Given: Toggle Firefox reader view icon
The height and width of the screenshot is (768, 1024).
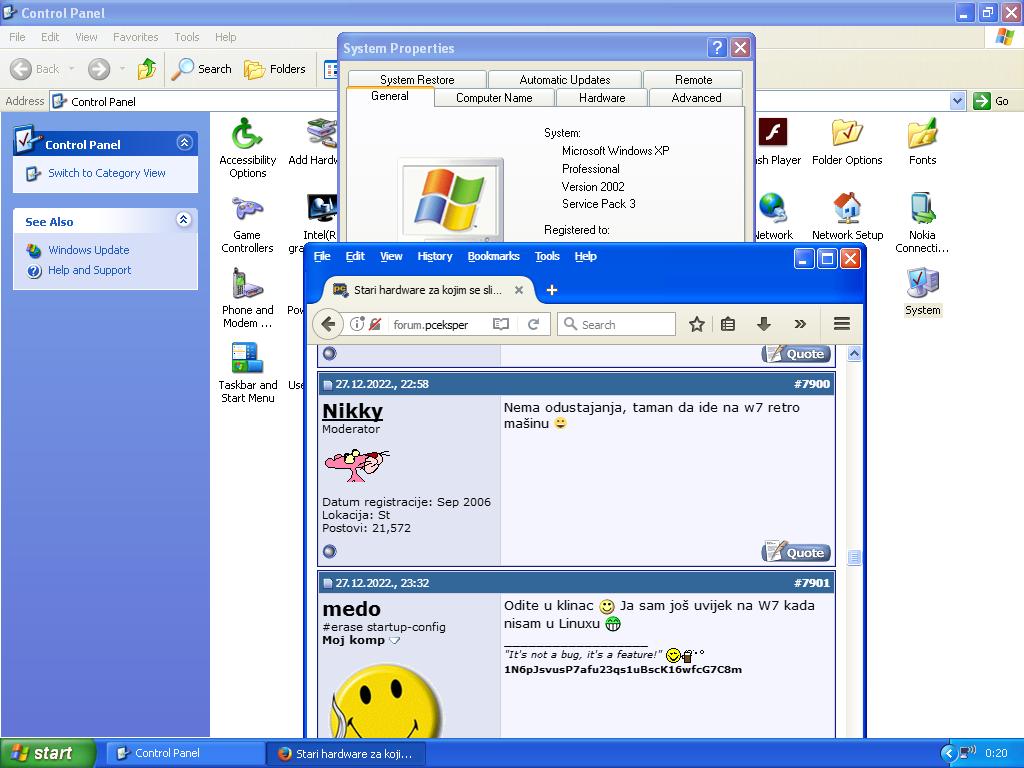Looking at the screenshot, I should 501,324.
